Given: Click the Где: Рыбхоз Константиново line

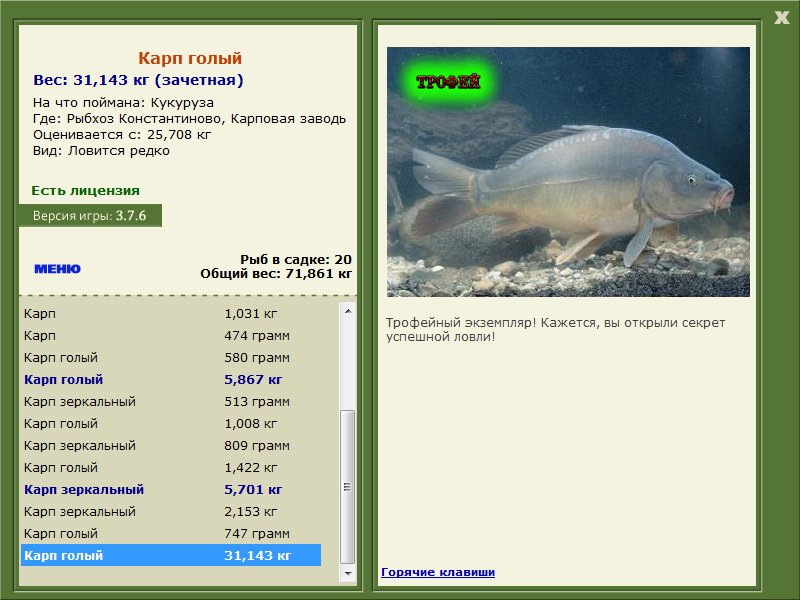Looking at the screenshot, I should (189, 118).
